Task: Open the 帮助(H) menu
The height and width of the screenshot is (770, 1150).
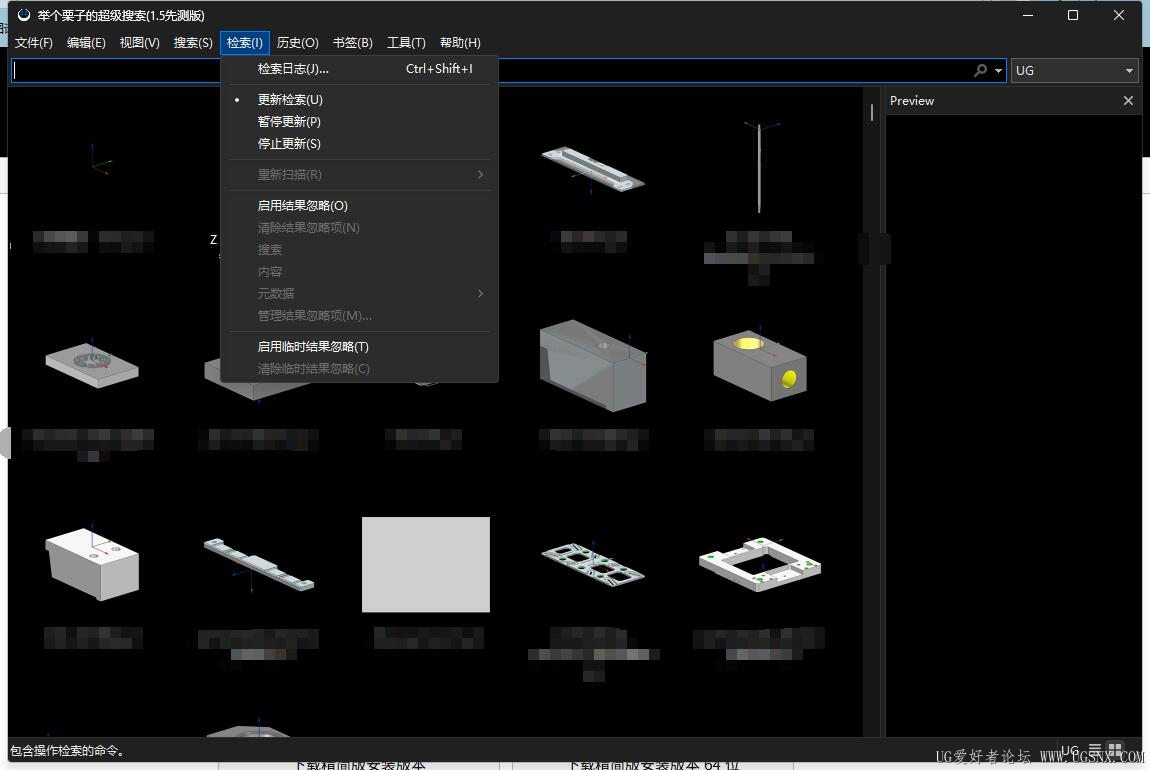Action: pos(460,43)
